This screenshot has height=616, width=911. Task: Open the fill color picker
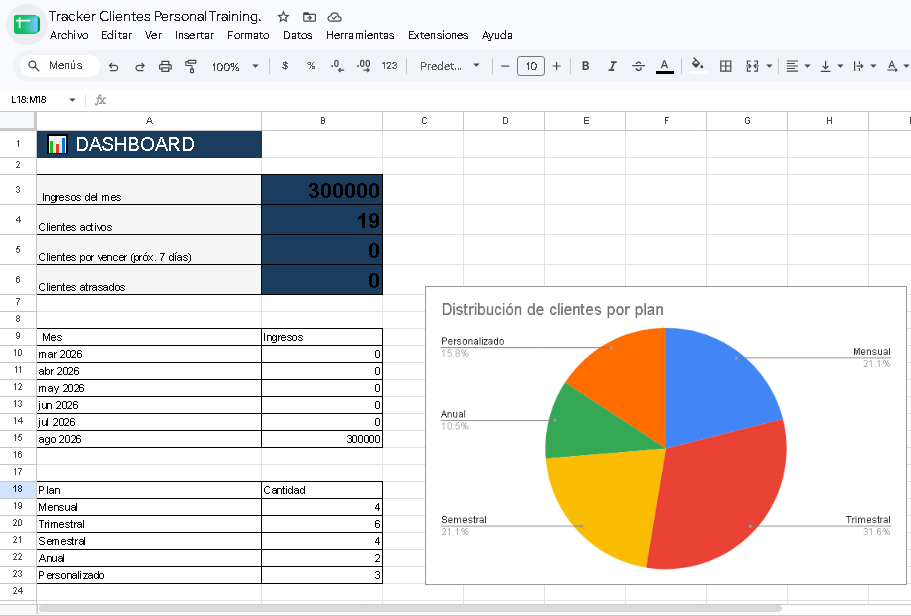coord(698,66)
